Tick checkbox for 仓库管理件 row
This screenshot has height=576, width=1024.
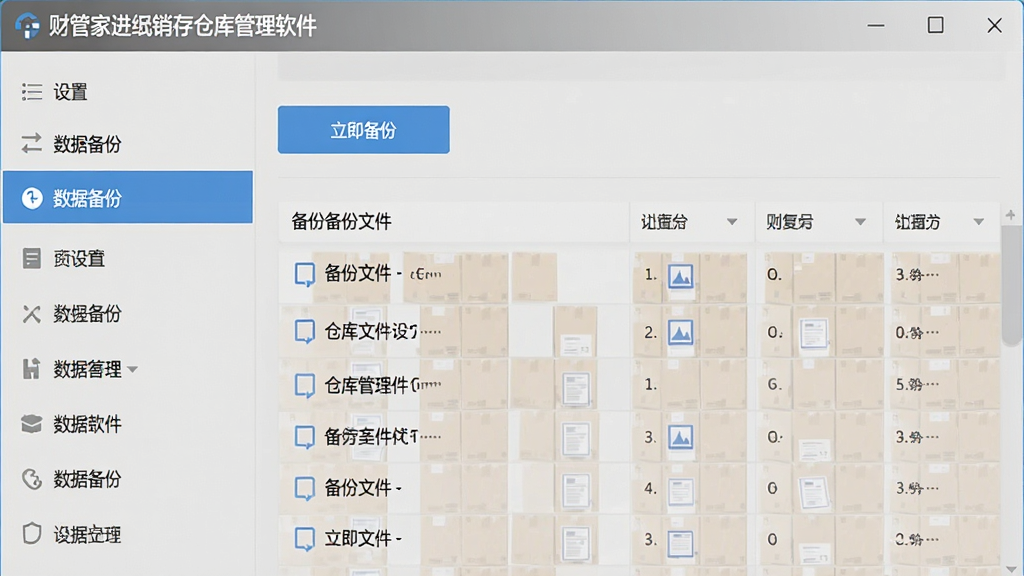tap(304, 385)
